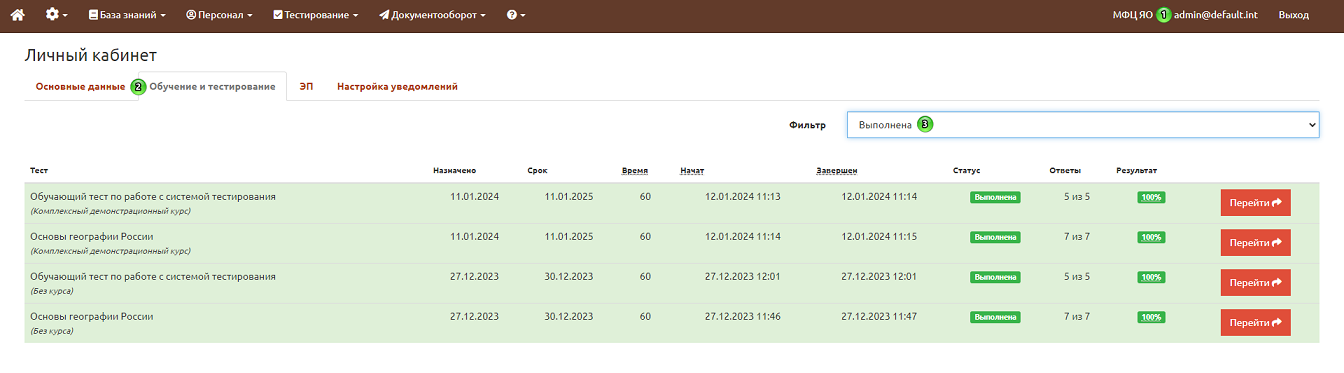Click Перейти for test started 27.12.2023 12:01
1344x373 pixels.
click(x=1255, y=283)
